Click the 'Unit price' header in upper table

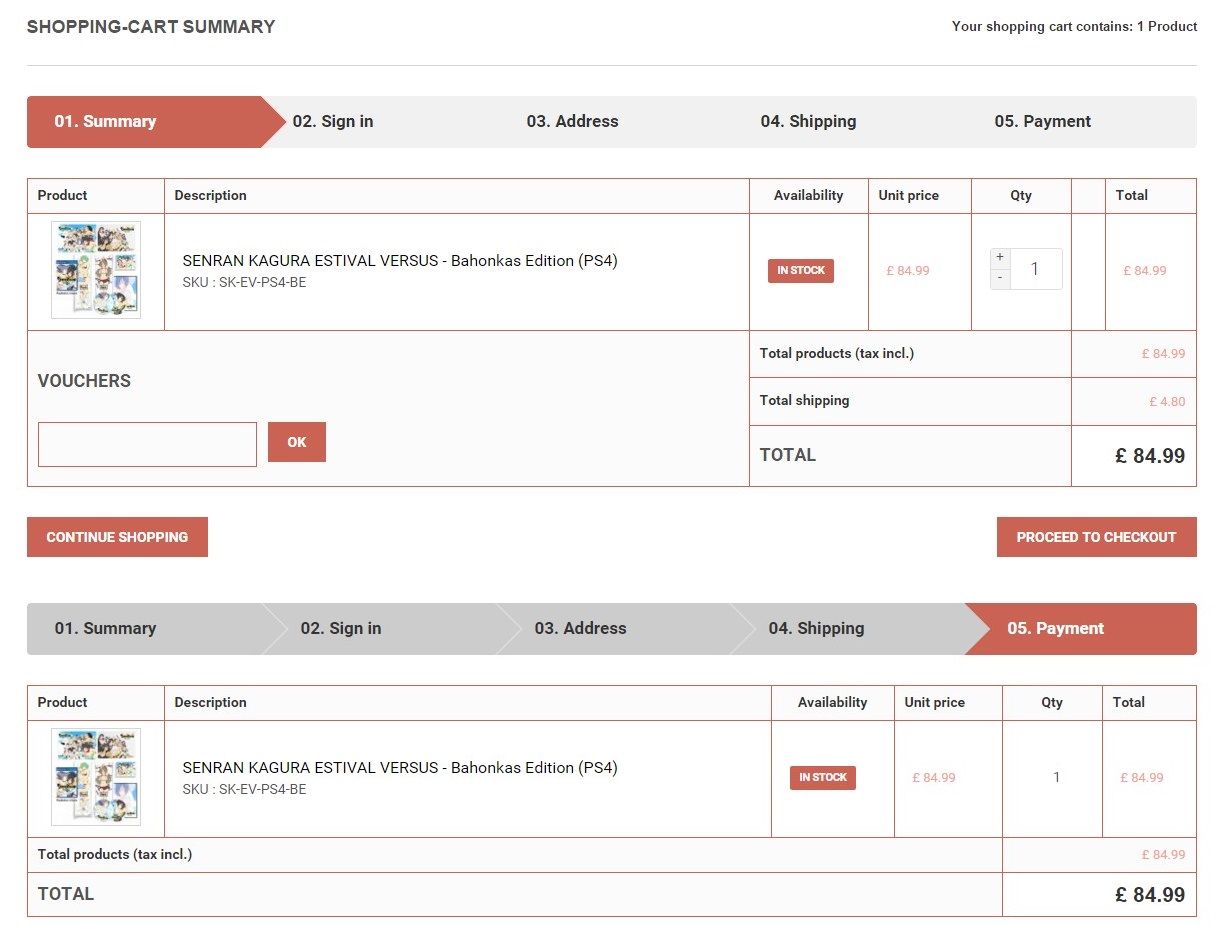pos(909,196)
